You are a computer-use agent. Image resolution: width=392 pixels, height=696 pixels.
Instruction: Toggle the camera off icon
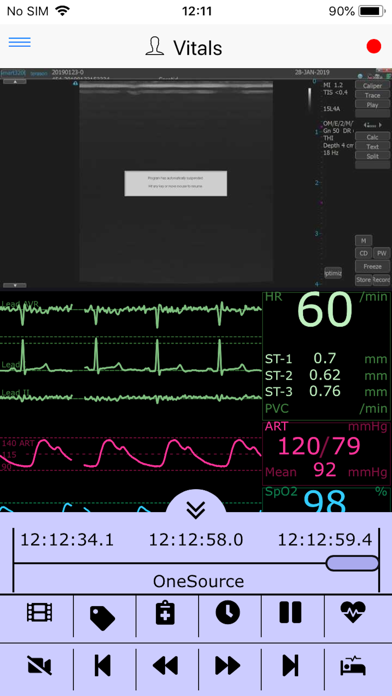(40, 665)
